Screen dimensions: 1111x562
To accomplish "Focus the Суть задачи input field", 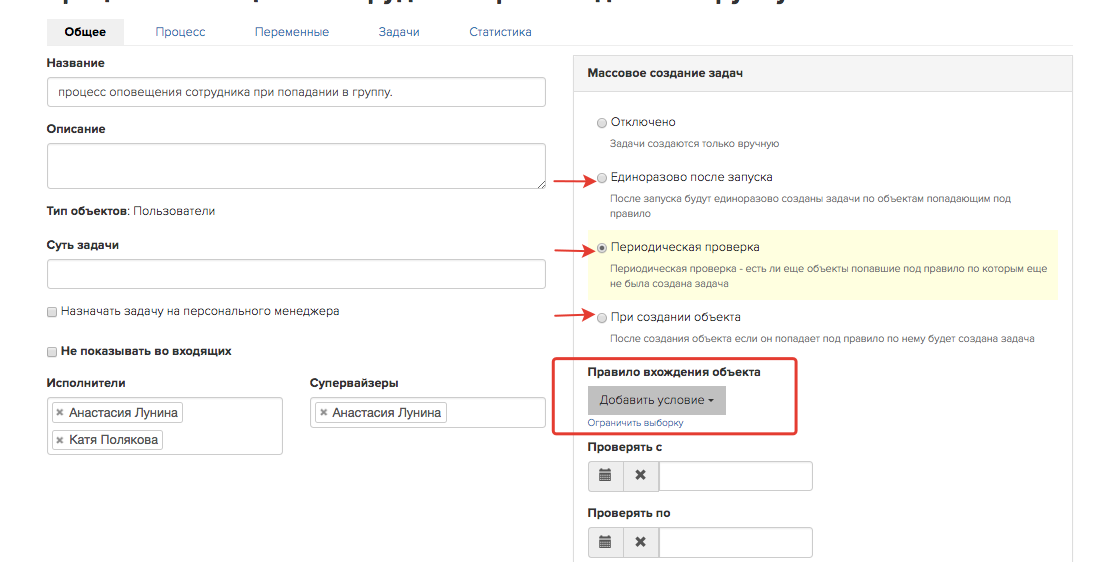I will click(x=296, y=274).
